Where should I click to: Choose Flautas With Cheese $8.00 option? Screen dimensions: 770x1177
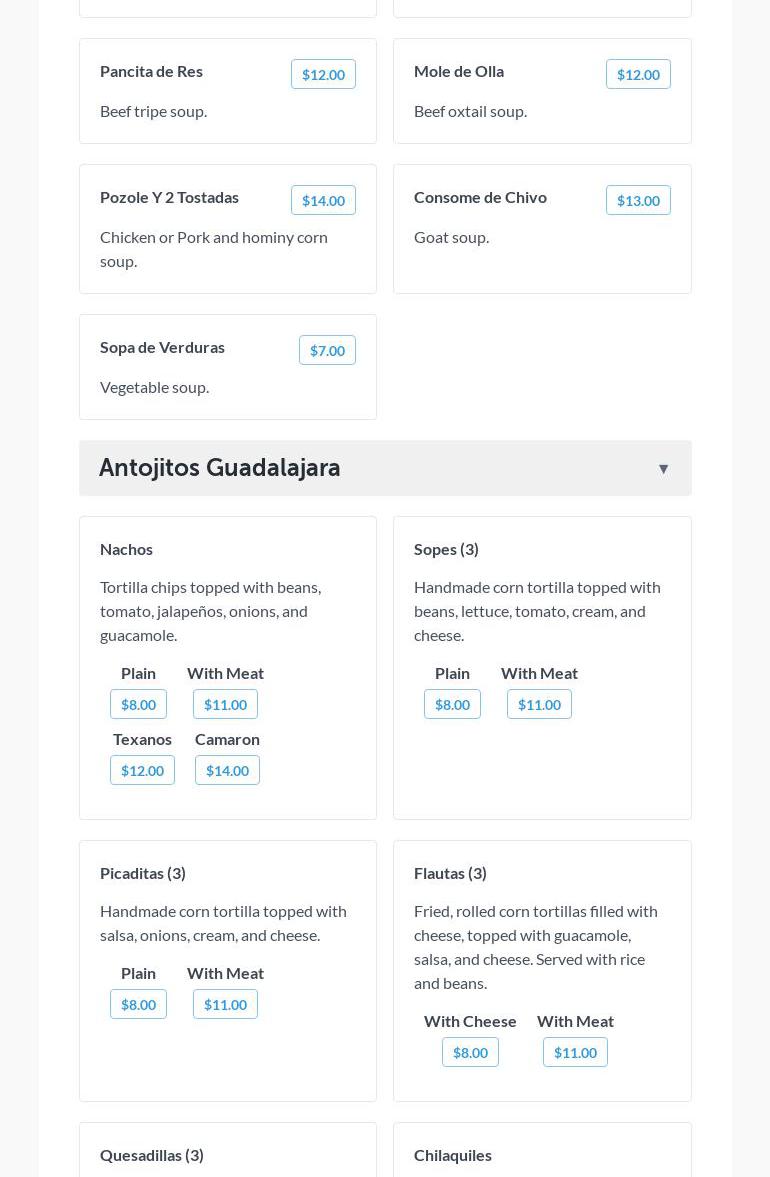[x=470, y=1053]
